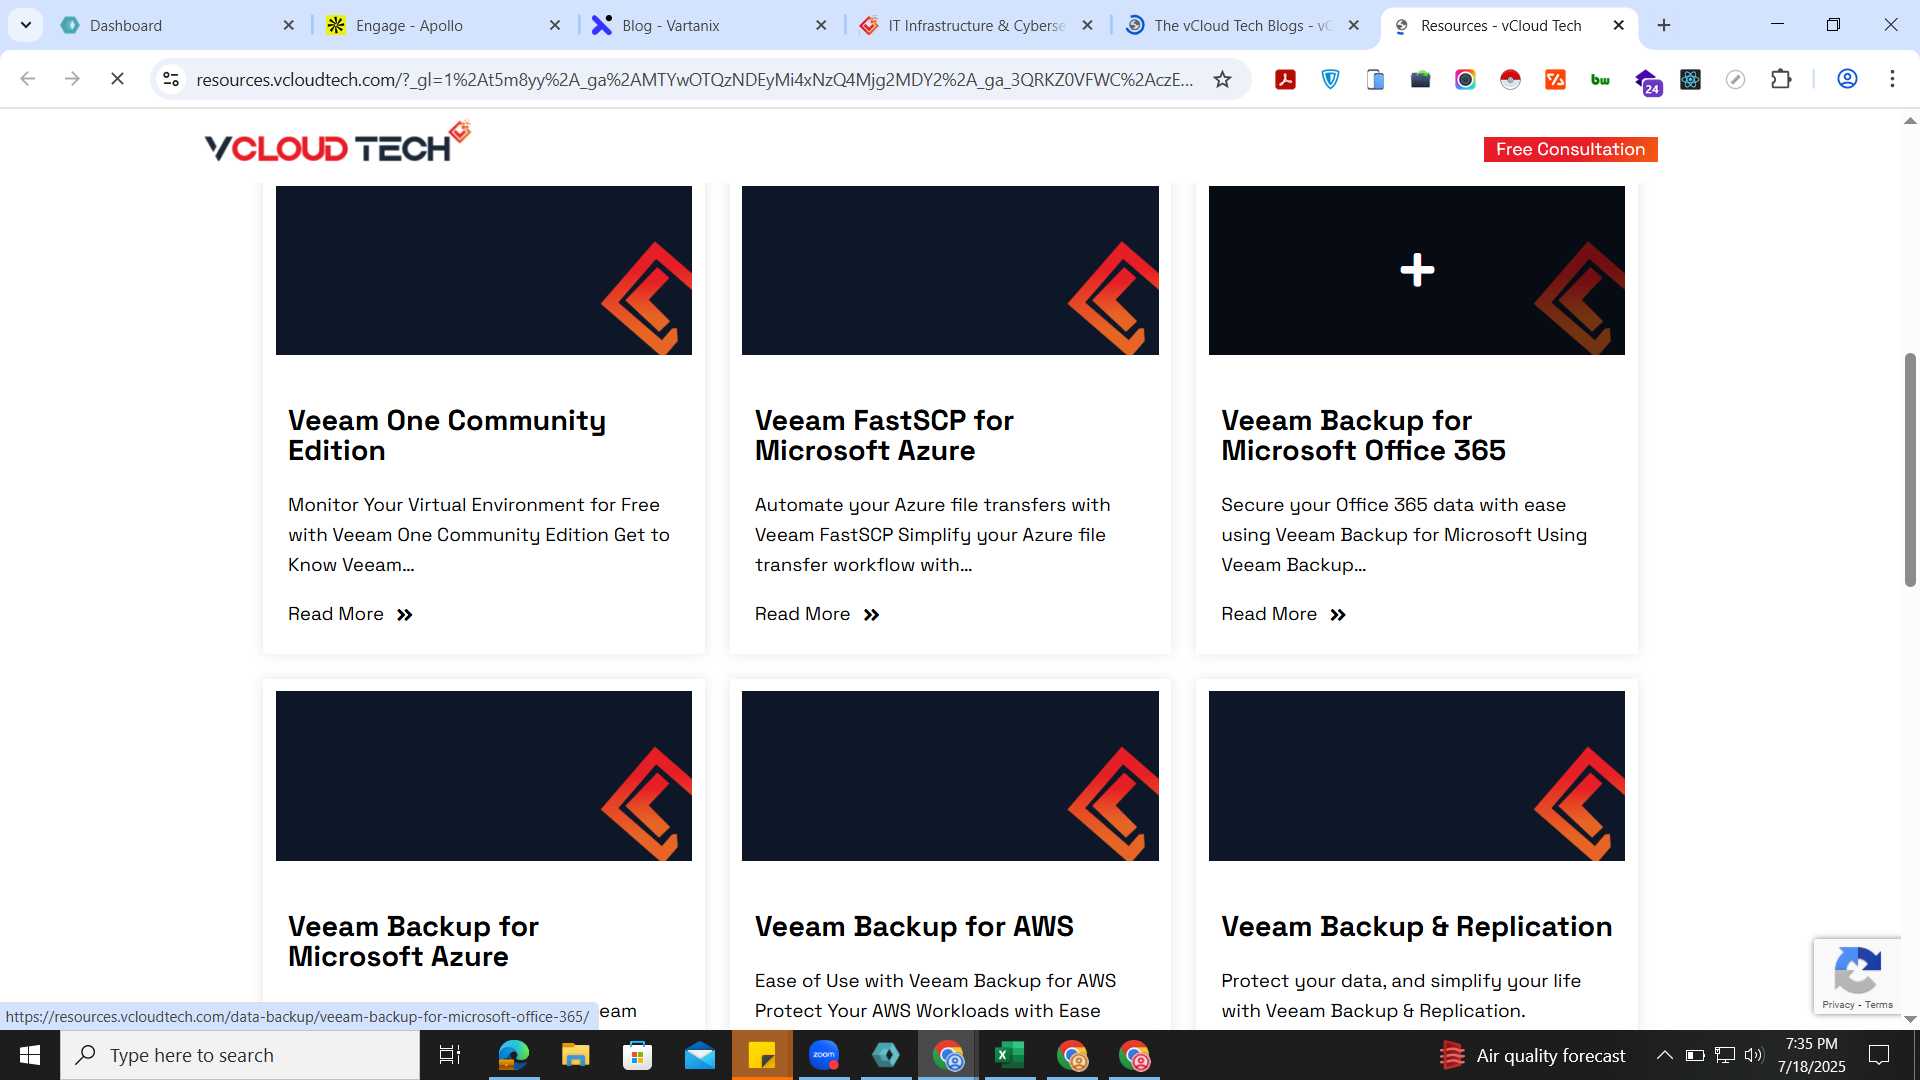This screenshot has width=1920, height=1080.
Task: Click the Free Consultation button
Action: point(1570,149)
